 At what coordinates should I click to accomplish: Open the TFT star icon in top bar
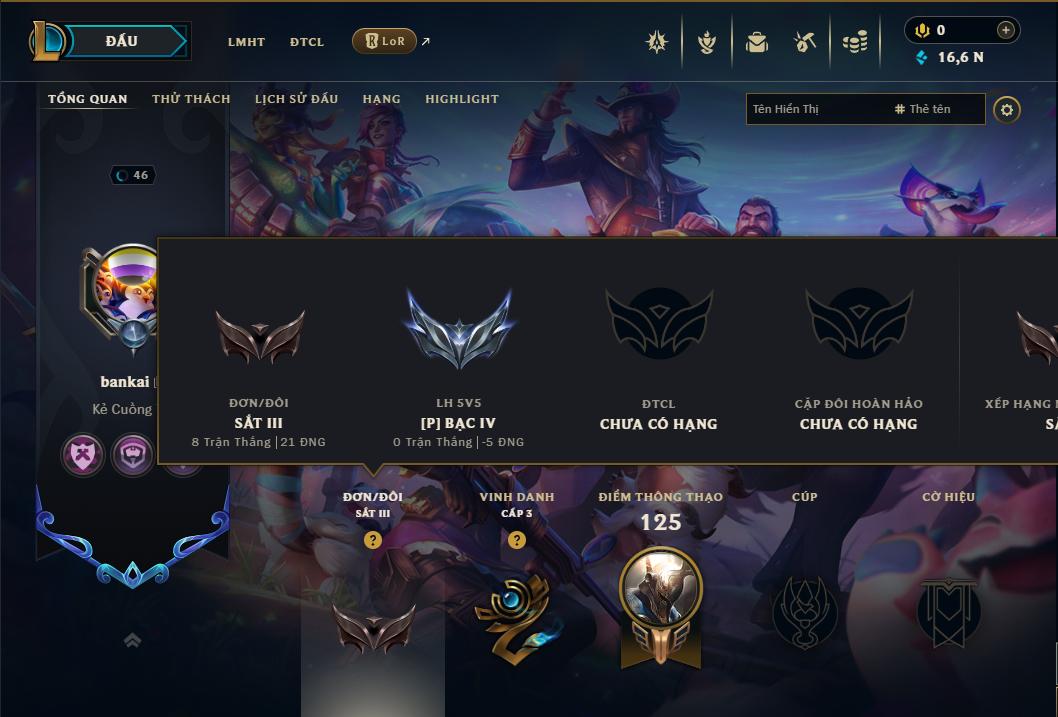pyautogui.click(x=657, y=42)
